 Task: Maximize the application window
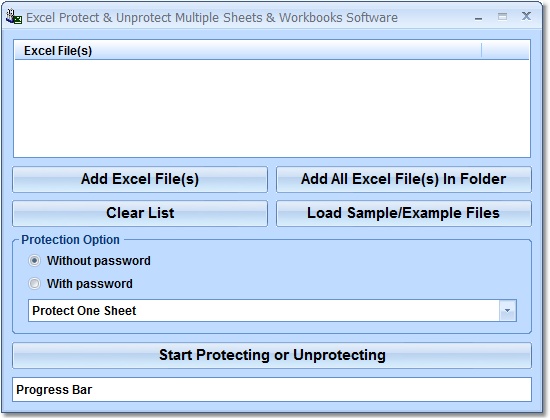point(502,16)
